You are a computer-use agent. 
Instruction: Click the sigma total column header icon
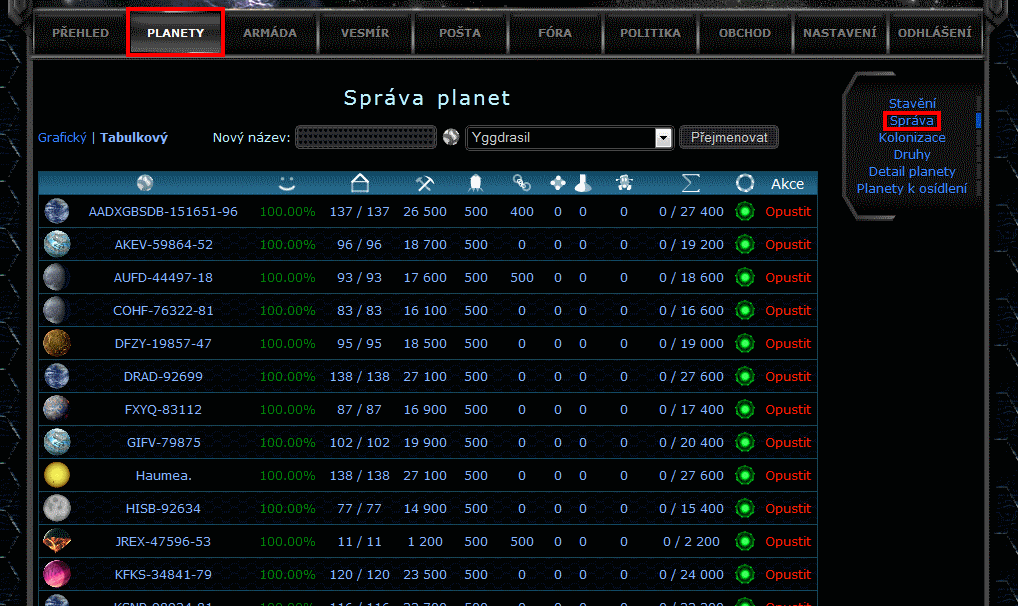point(690,183)
